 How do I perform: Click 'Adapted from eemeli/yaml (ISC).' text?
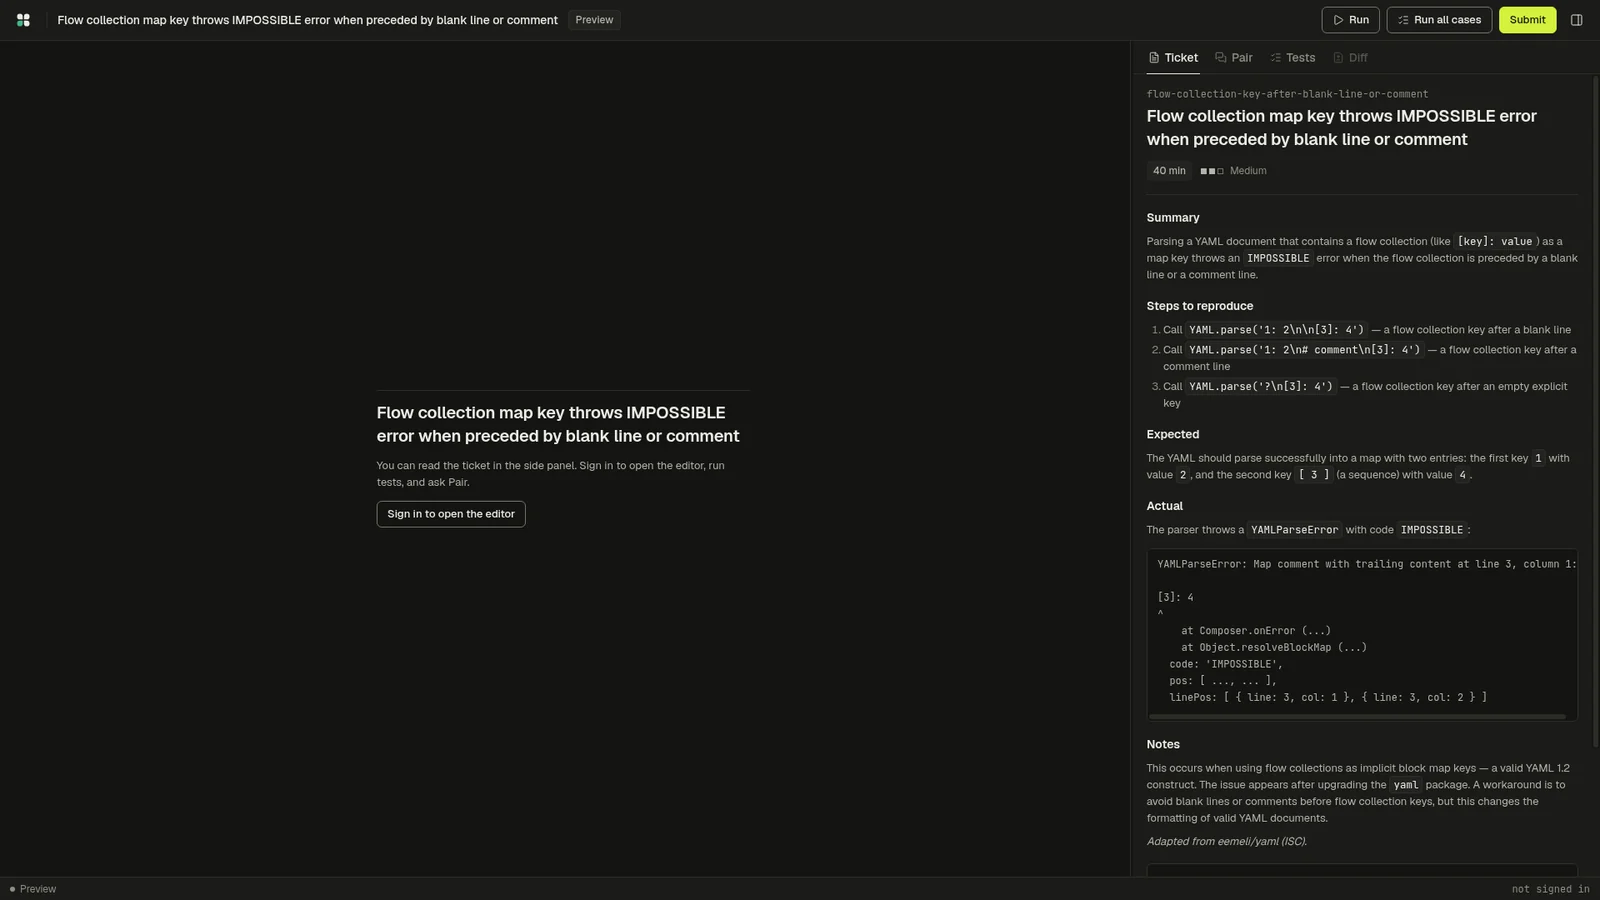click(x=1227, y=842)
